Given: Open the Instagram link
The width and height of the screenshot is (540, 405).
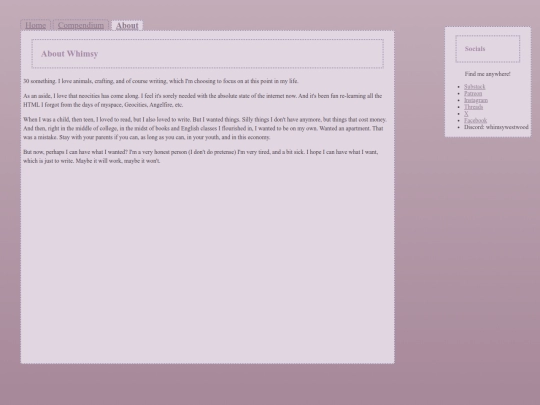Looking at the screenshot, I should [x=476, y=100].
